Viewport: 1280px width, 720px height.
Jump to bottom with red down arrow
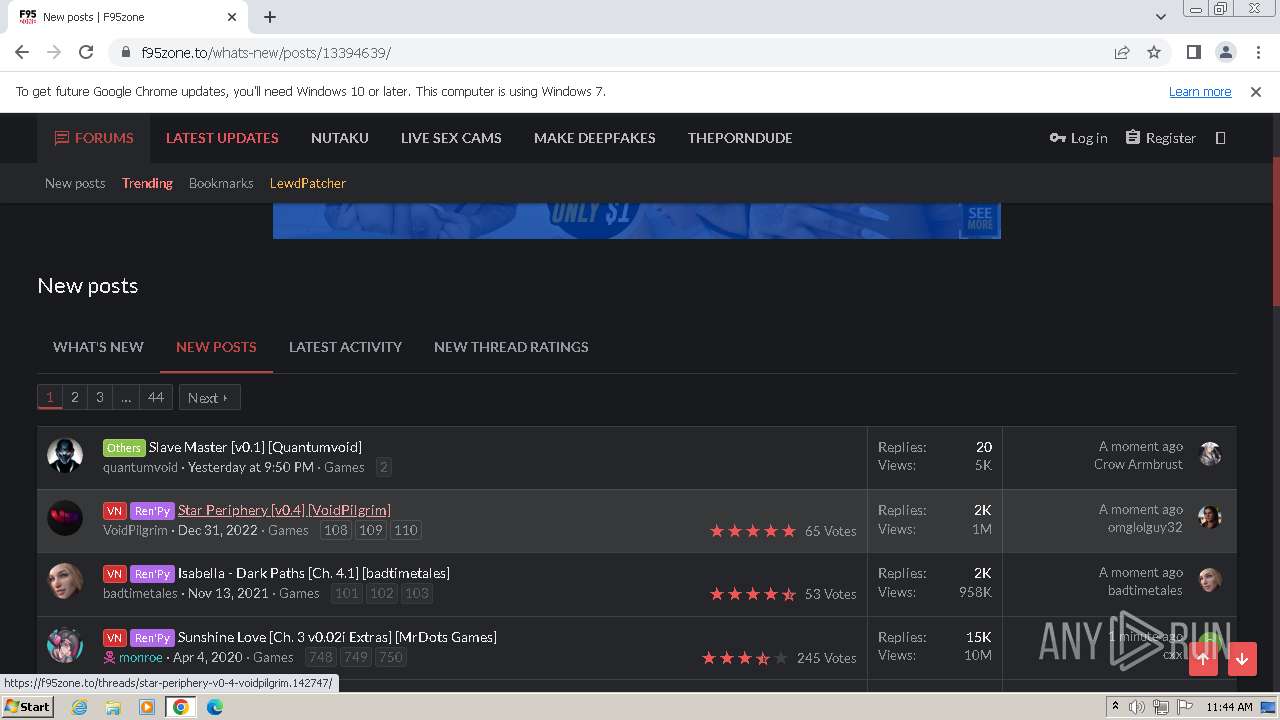pos(1242,658)
